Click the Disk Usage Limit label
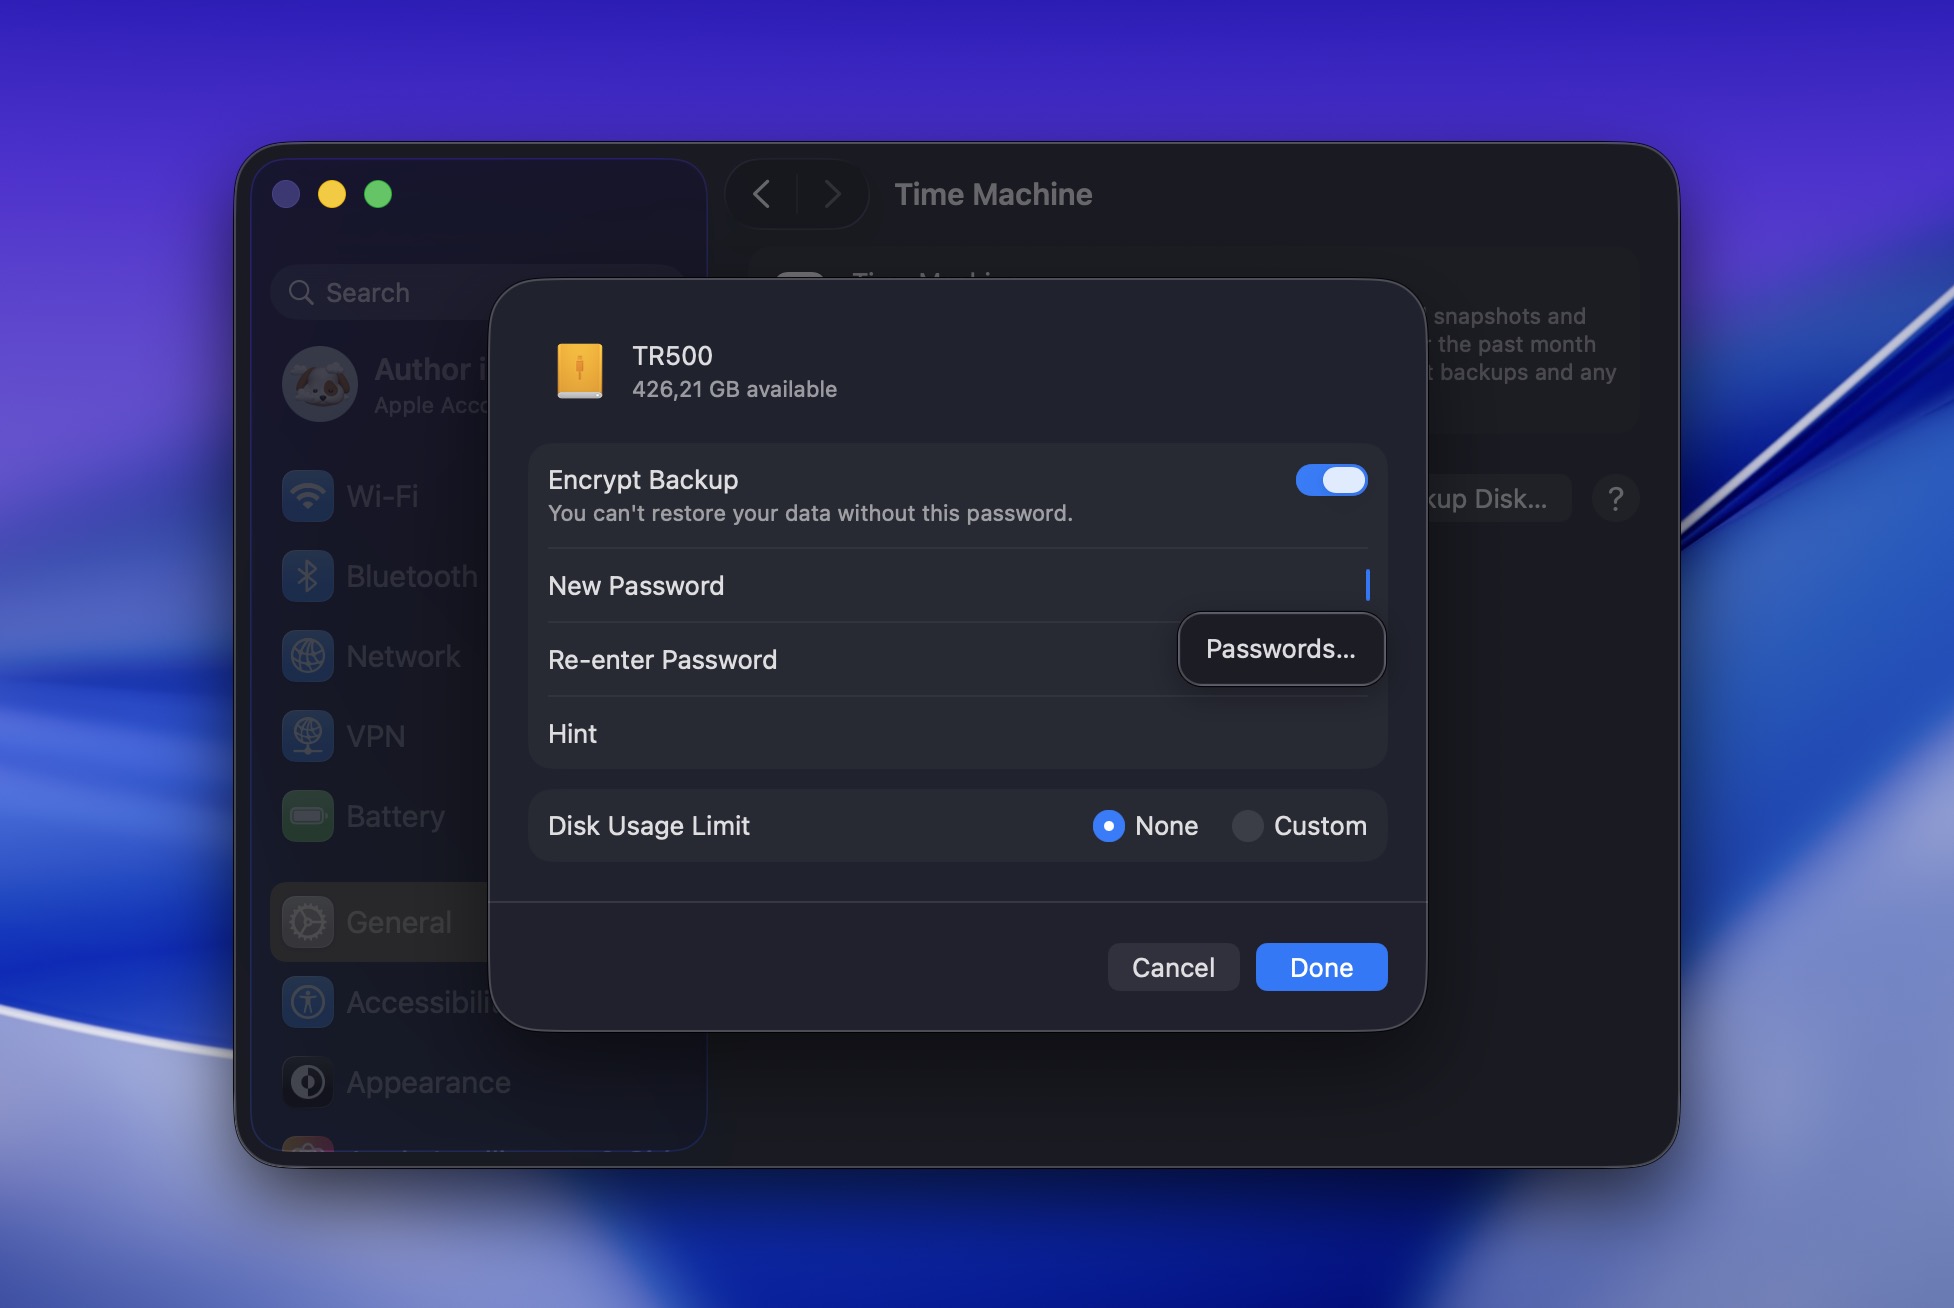The image size is (1954, 1308). click(649, 826)
